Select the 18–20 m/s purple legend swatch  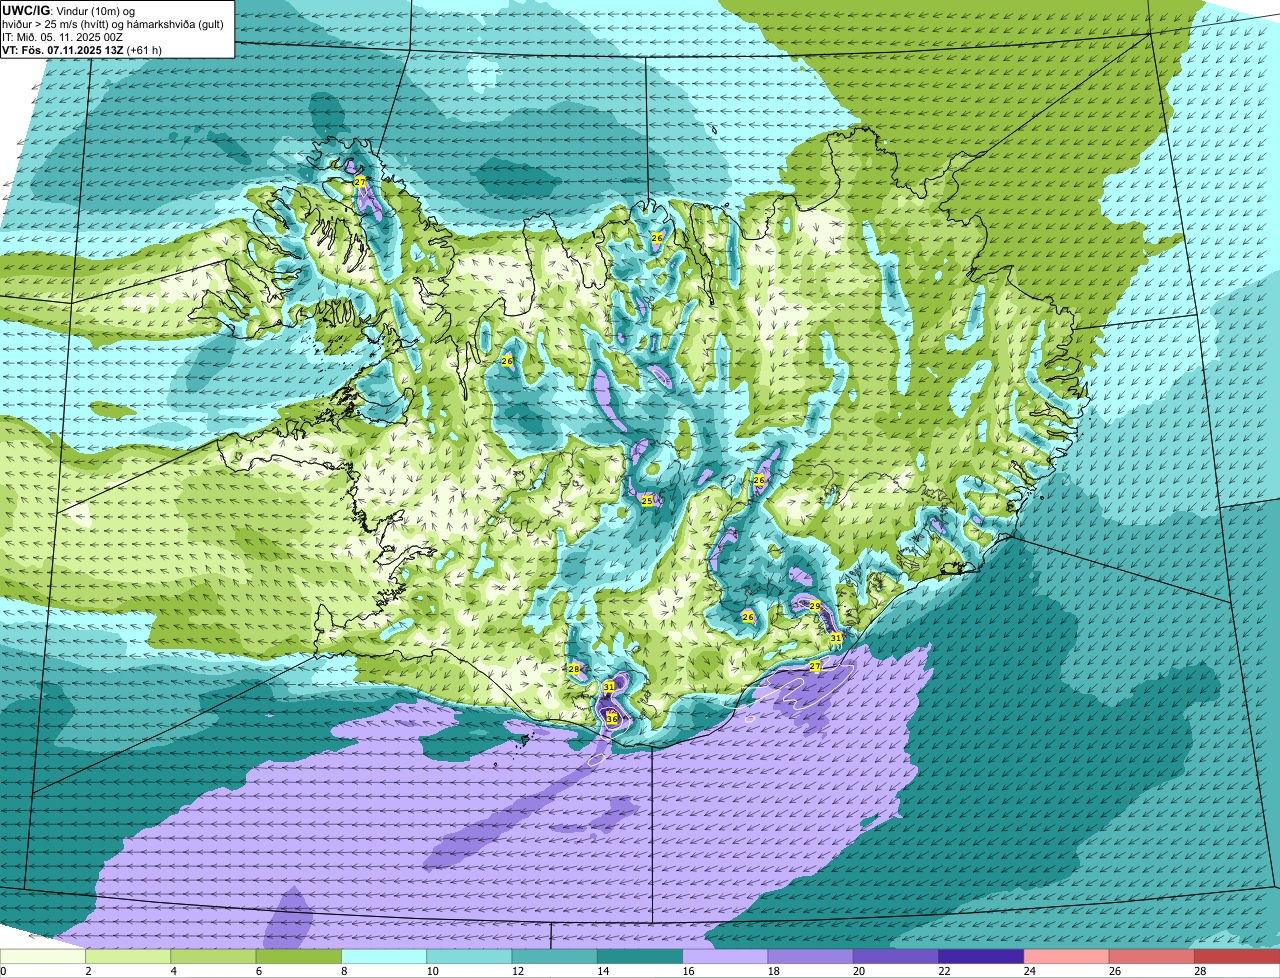811,956
